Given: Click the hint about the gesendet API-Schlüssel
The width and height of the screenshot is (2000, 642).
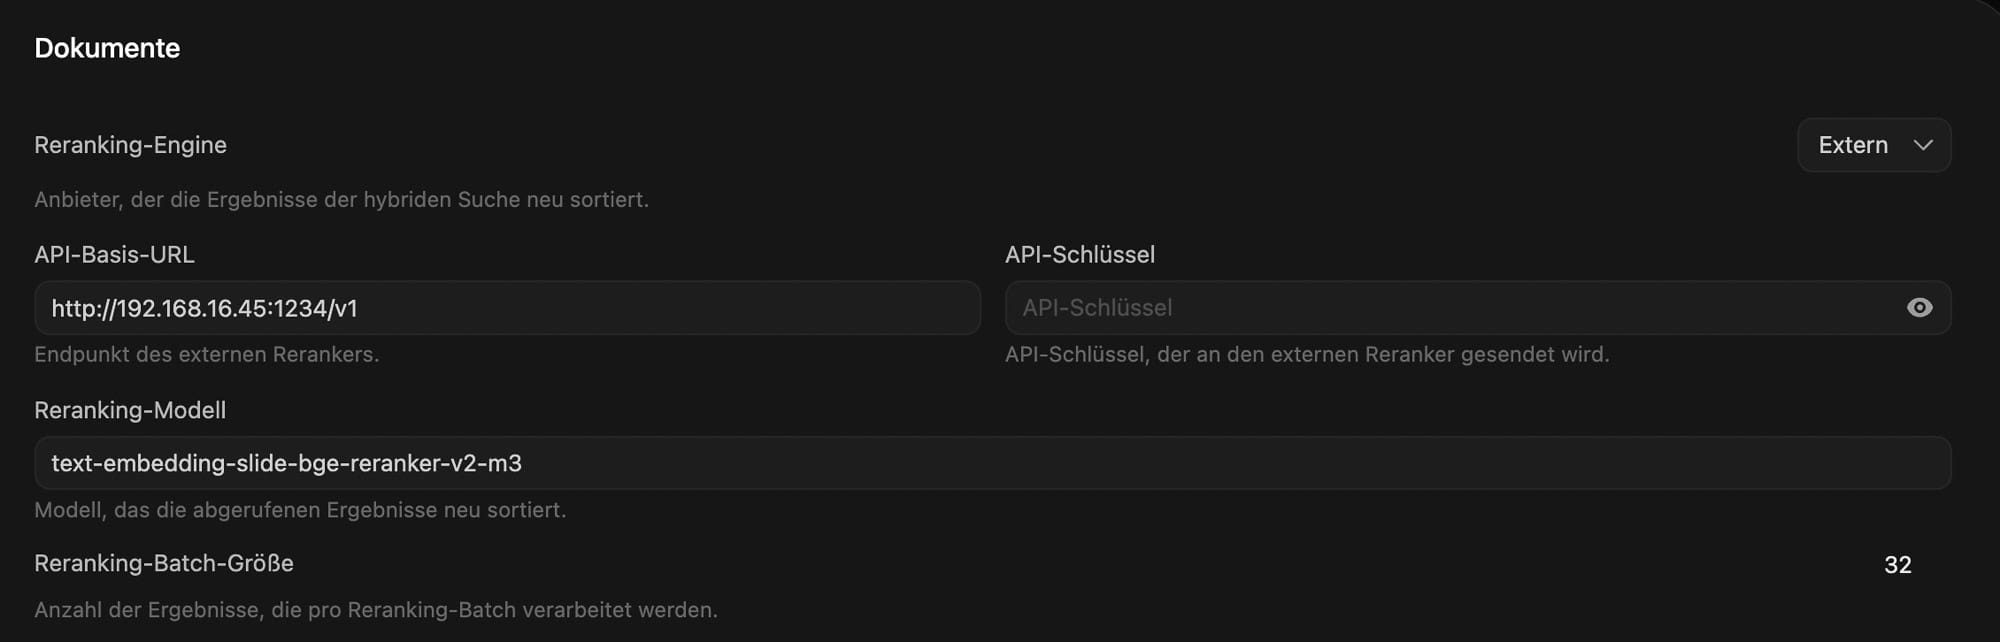Looking at the screenshot, I should pos(1307,354).
